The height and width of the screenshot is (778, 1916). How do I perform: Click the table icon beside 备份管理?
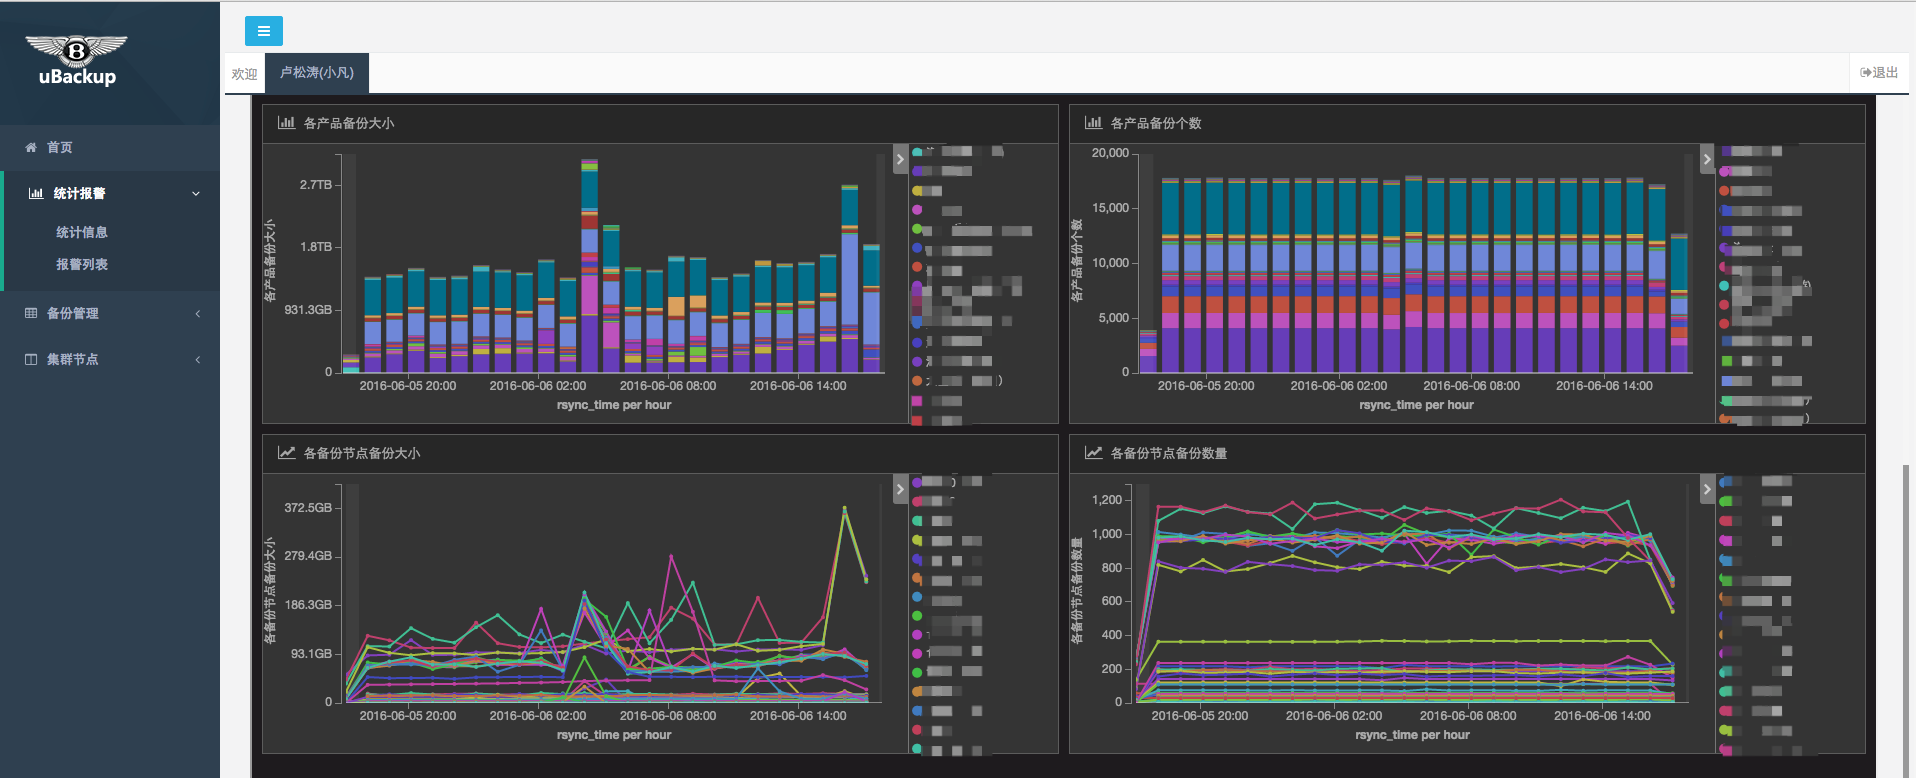click(x=31, y=313)
